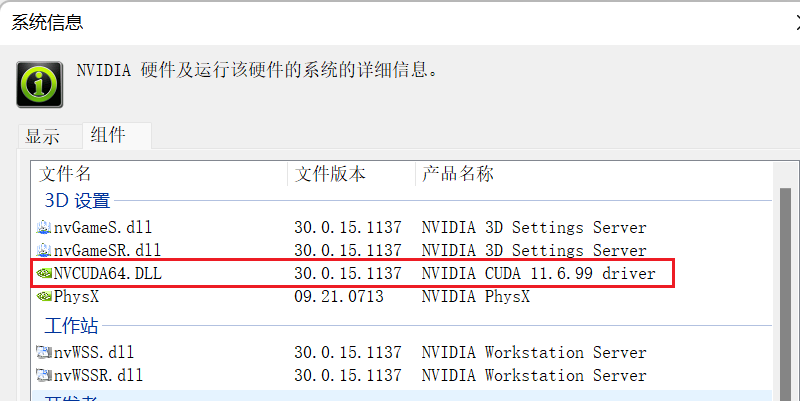Click nvGameS.dll's NVIDIA 3D Settings Server
Screen dimensions: 800x401
pos(534,227)
